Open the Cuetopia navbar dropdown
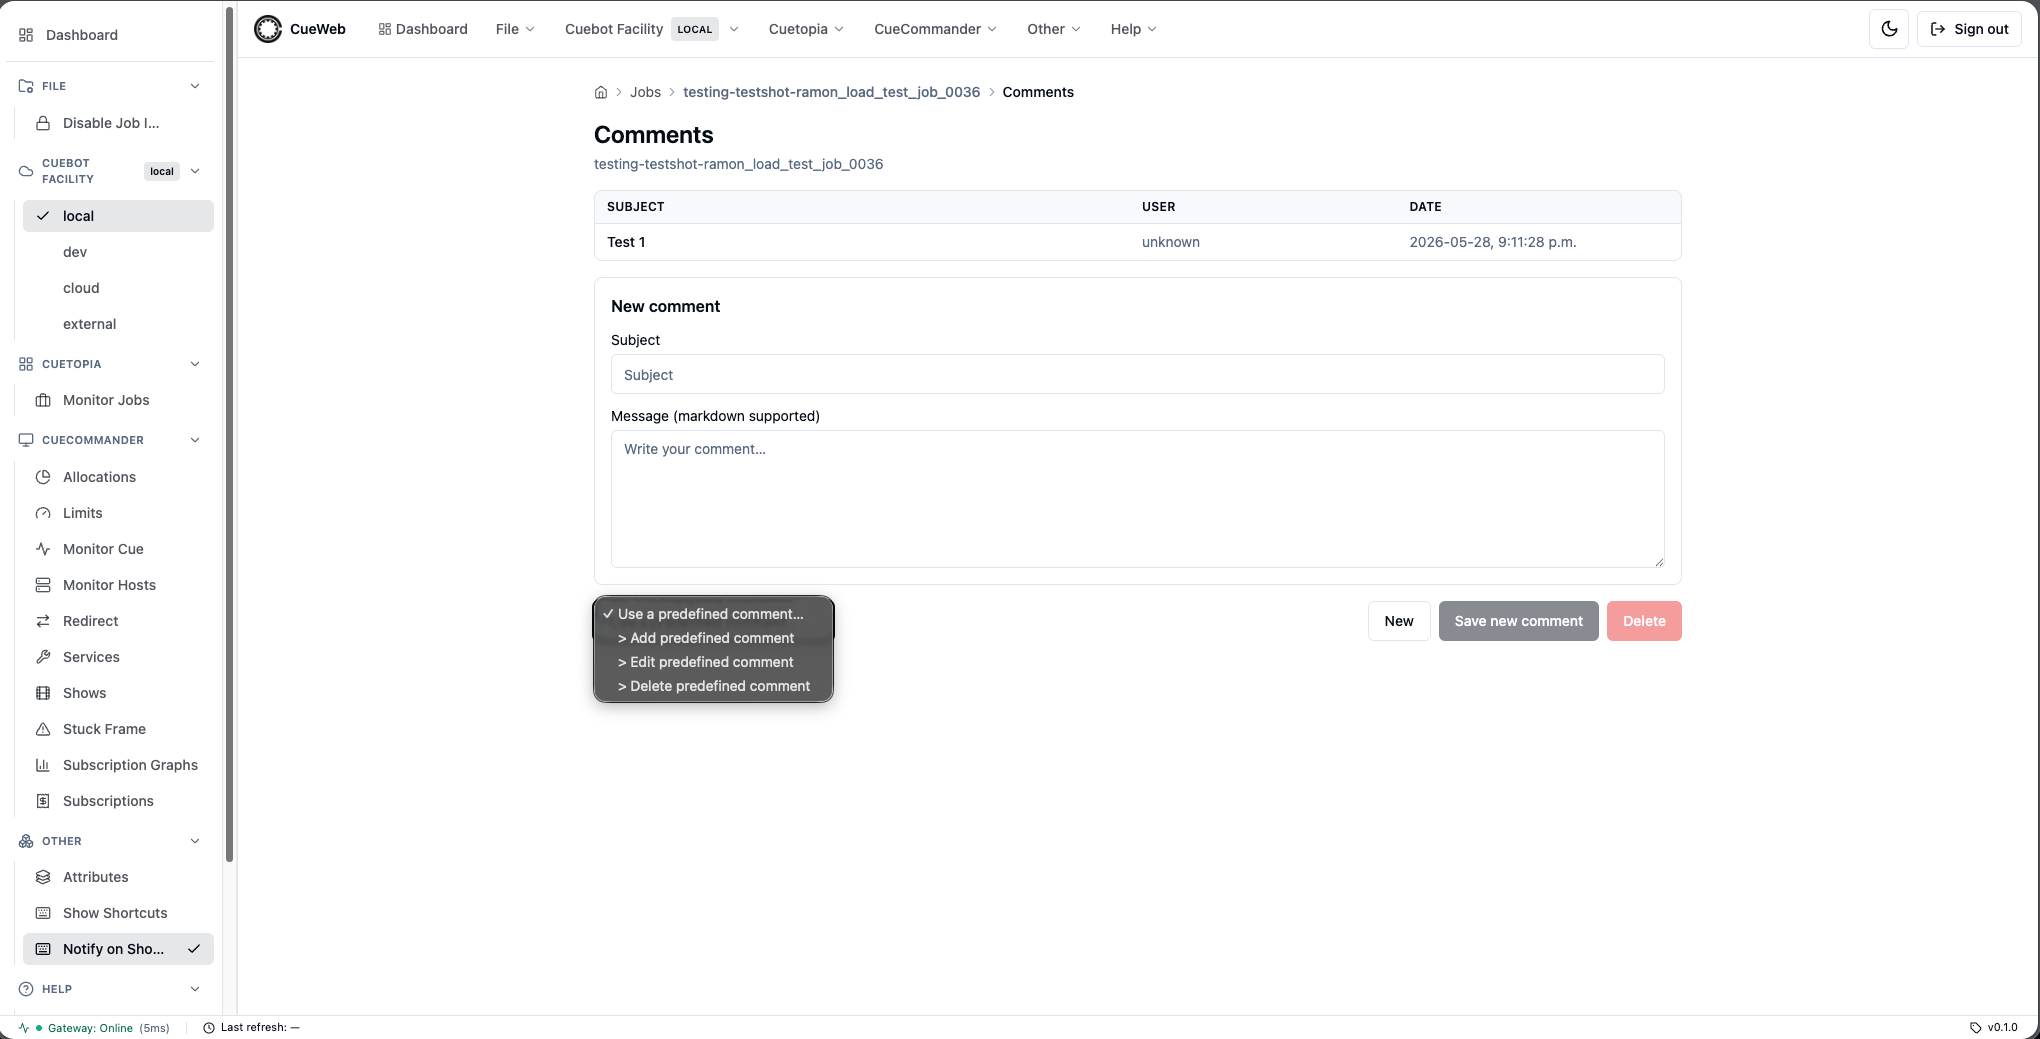This screenshot has width=2040, height=1039. click(806, 29)
